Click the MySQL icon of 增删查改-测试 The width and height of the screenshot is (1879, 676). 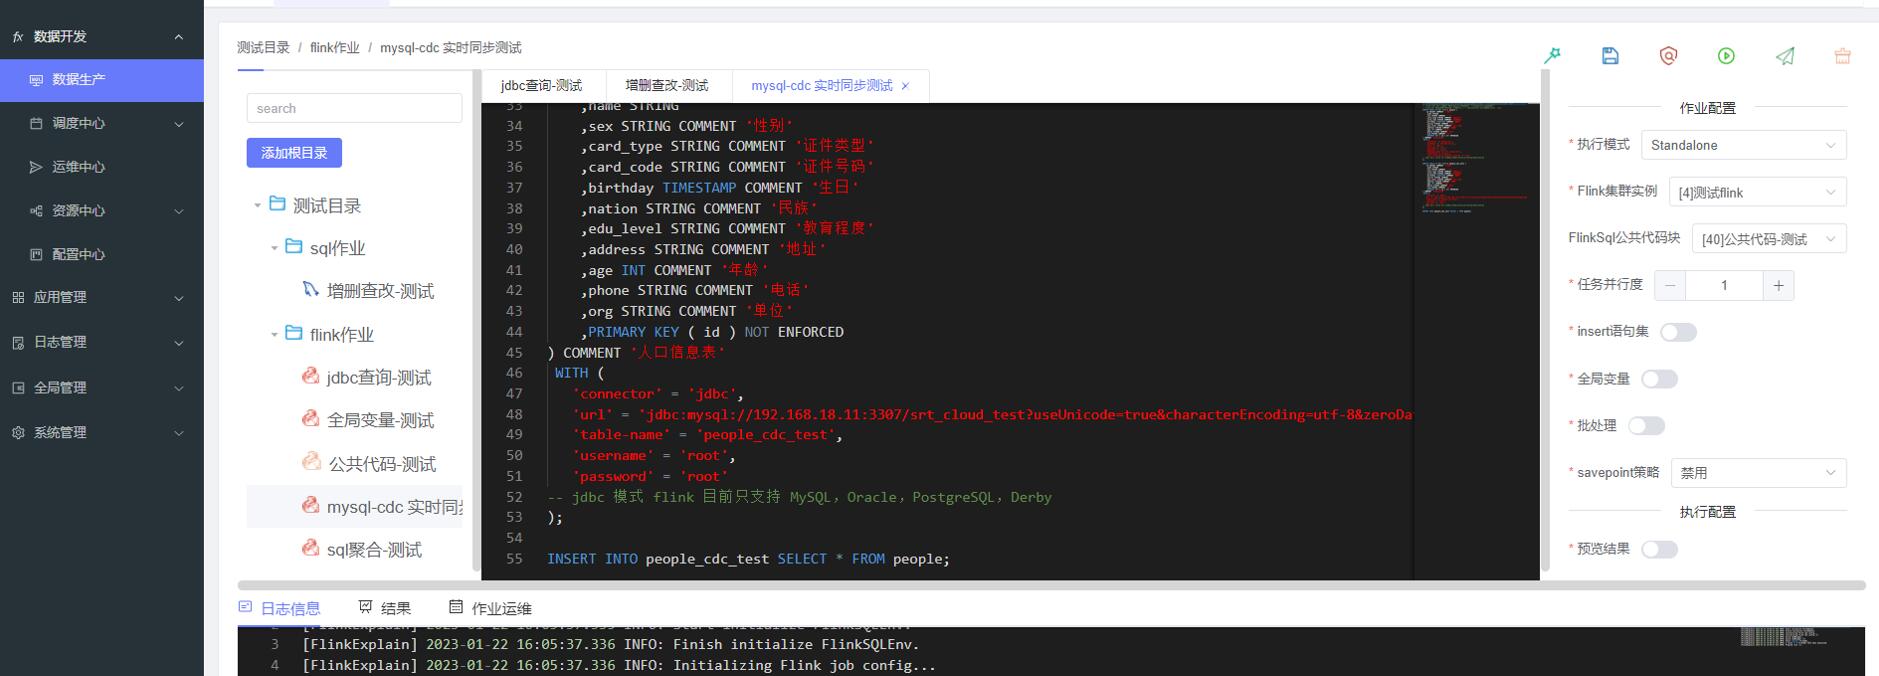[x=310, y=290]
